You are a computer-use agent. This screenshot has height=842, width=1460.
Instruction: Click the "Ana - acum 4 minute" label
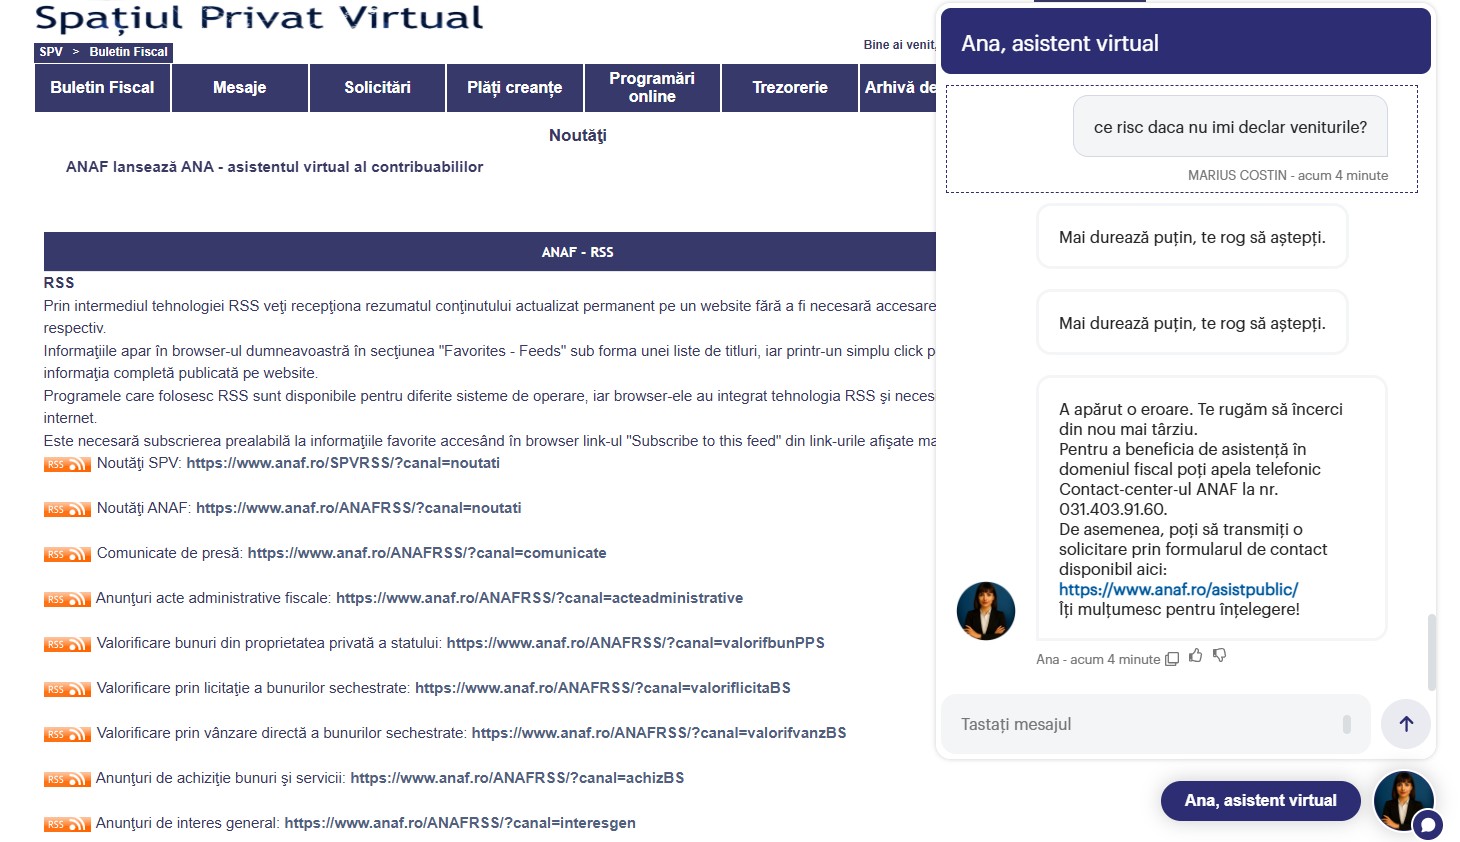[x=1098, y=659]
